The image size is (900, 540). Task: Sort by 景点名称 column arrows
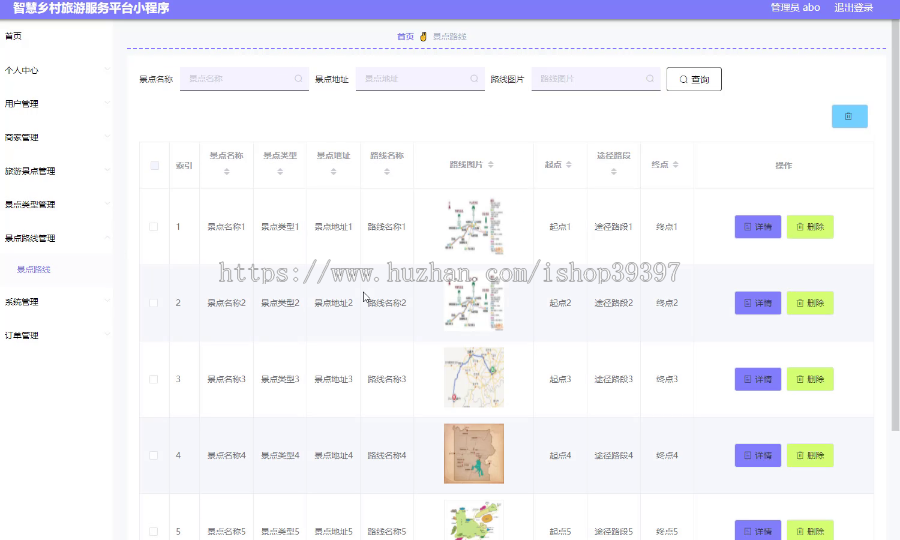click(x=226, y=172)
